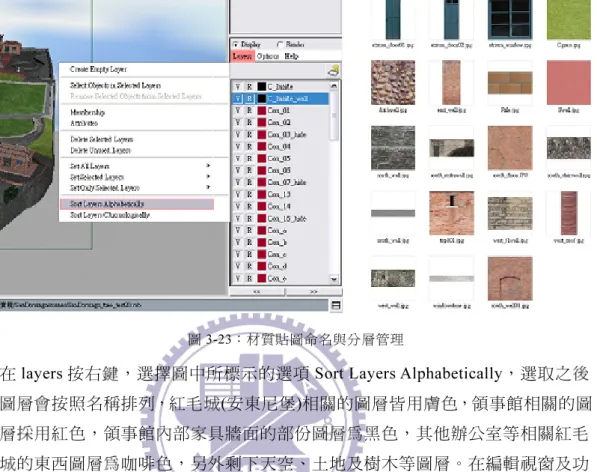Toggle R render flag for Con_02 layer
The image size is (597, 472).
(249, 123)
